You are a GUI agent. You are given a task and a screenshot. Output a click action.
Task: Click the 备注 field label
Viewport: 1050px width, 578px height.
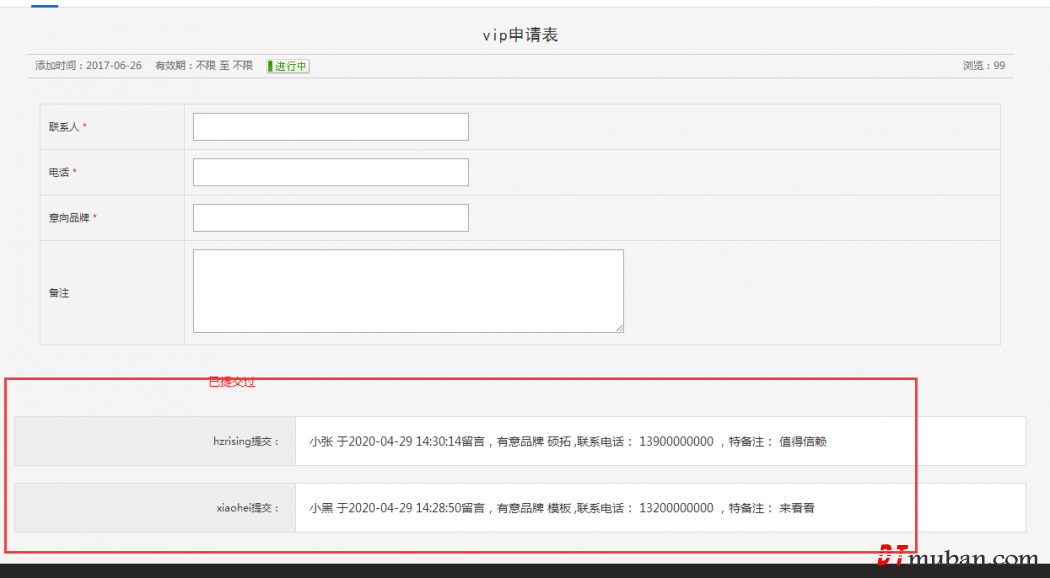pyautogui.click(x=59, y=293)
